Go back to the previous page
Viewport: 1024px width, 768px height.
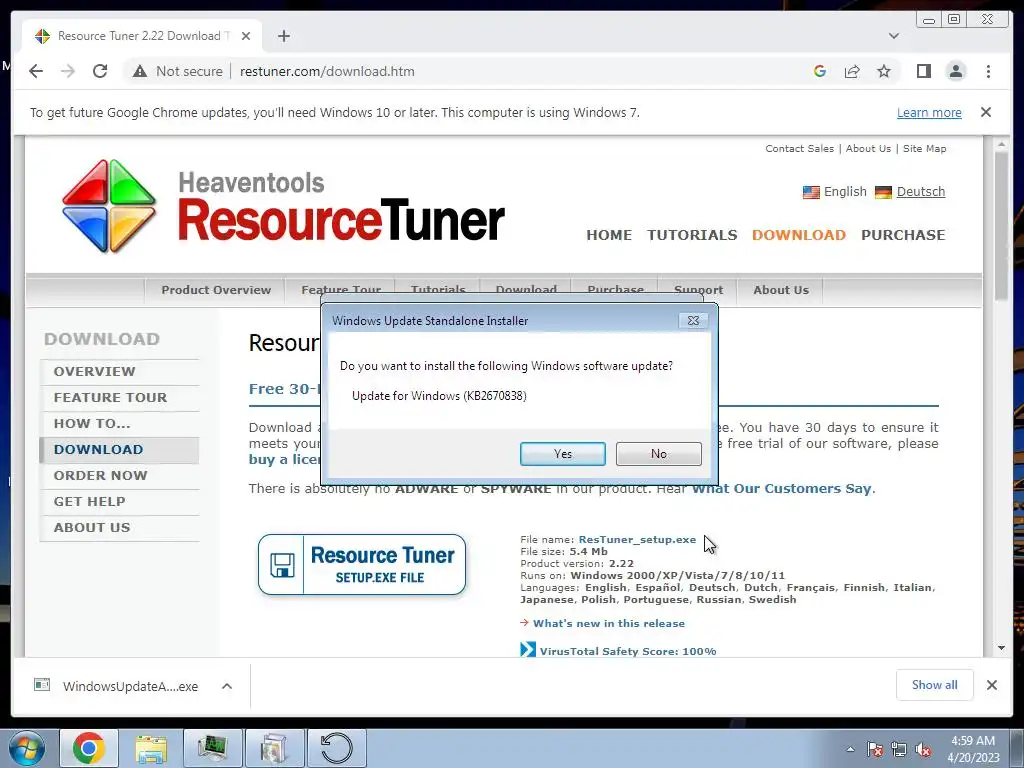point(36,71)
